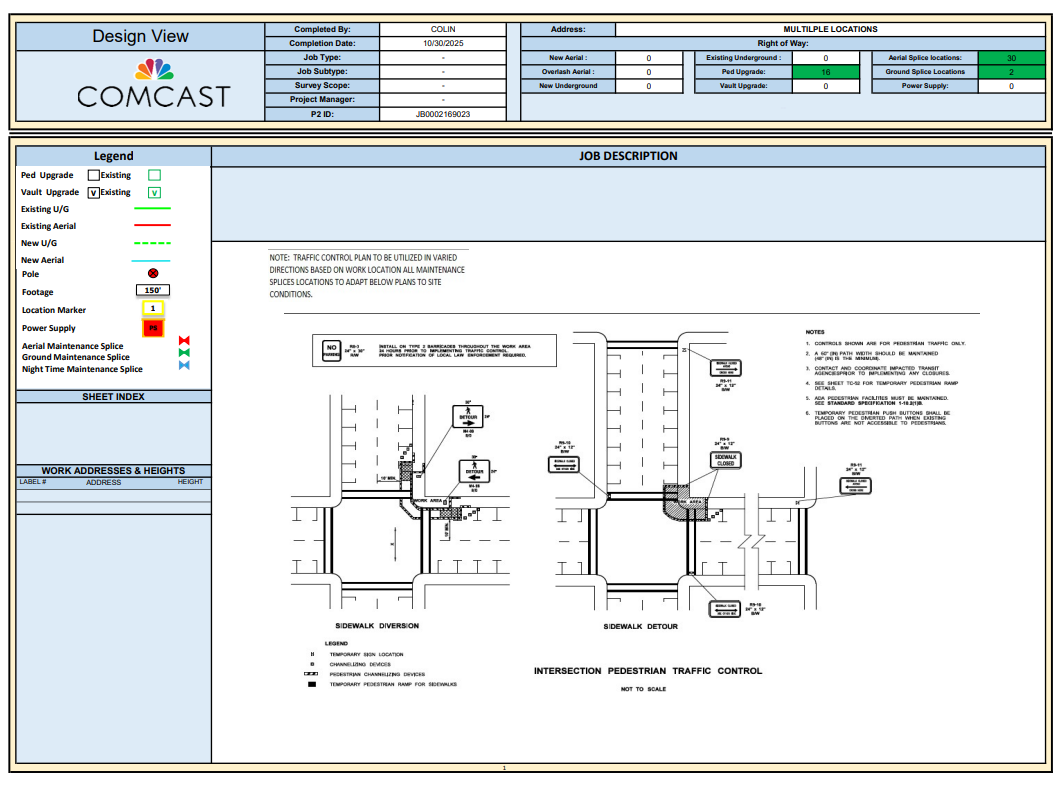Select the NO PARKING sign symbol
This screenshot has width=1062, height=785.
pyautogui.click(x=331, y=351)
